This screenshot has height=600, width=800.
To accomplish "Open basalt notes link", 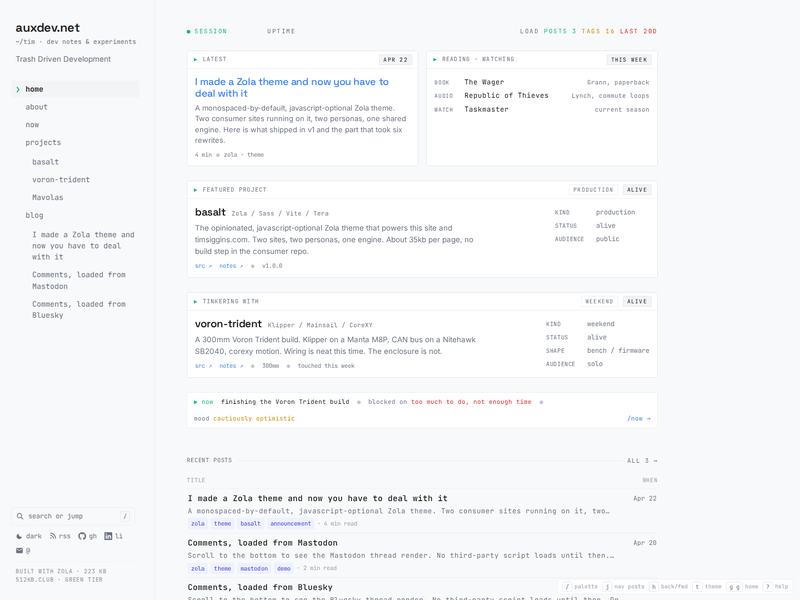I will pyautogui.click(x=231, y=266).
